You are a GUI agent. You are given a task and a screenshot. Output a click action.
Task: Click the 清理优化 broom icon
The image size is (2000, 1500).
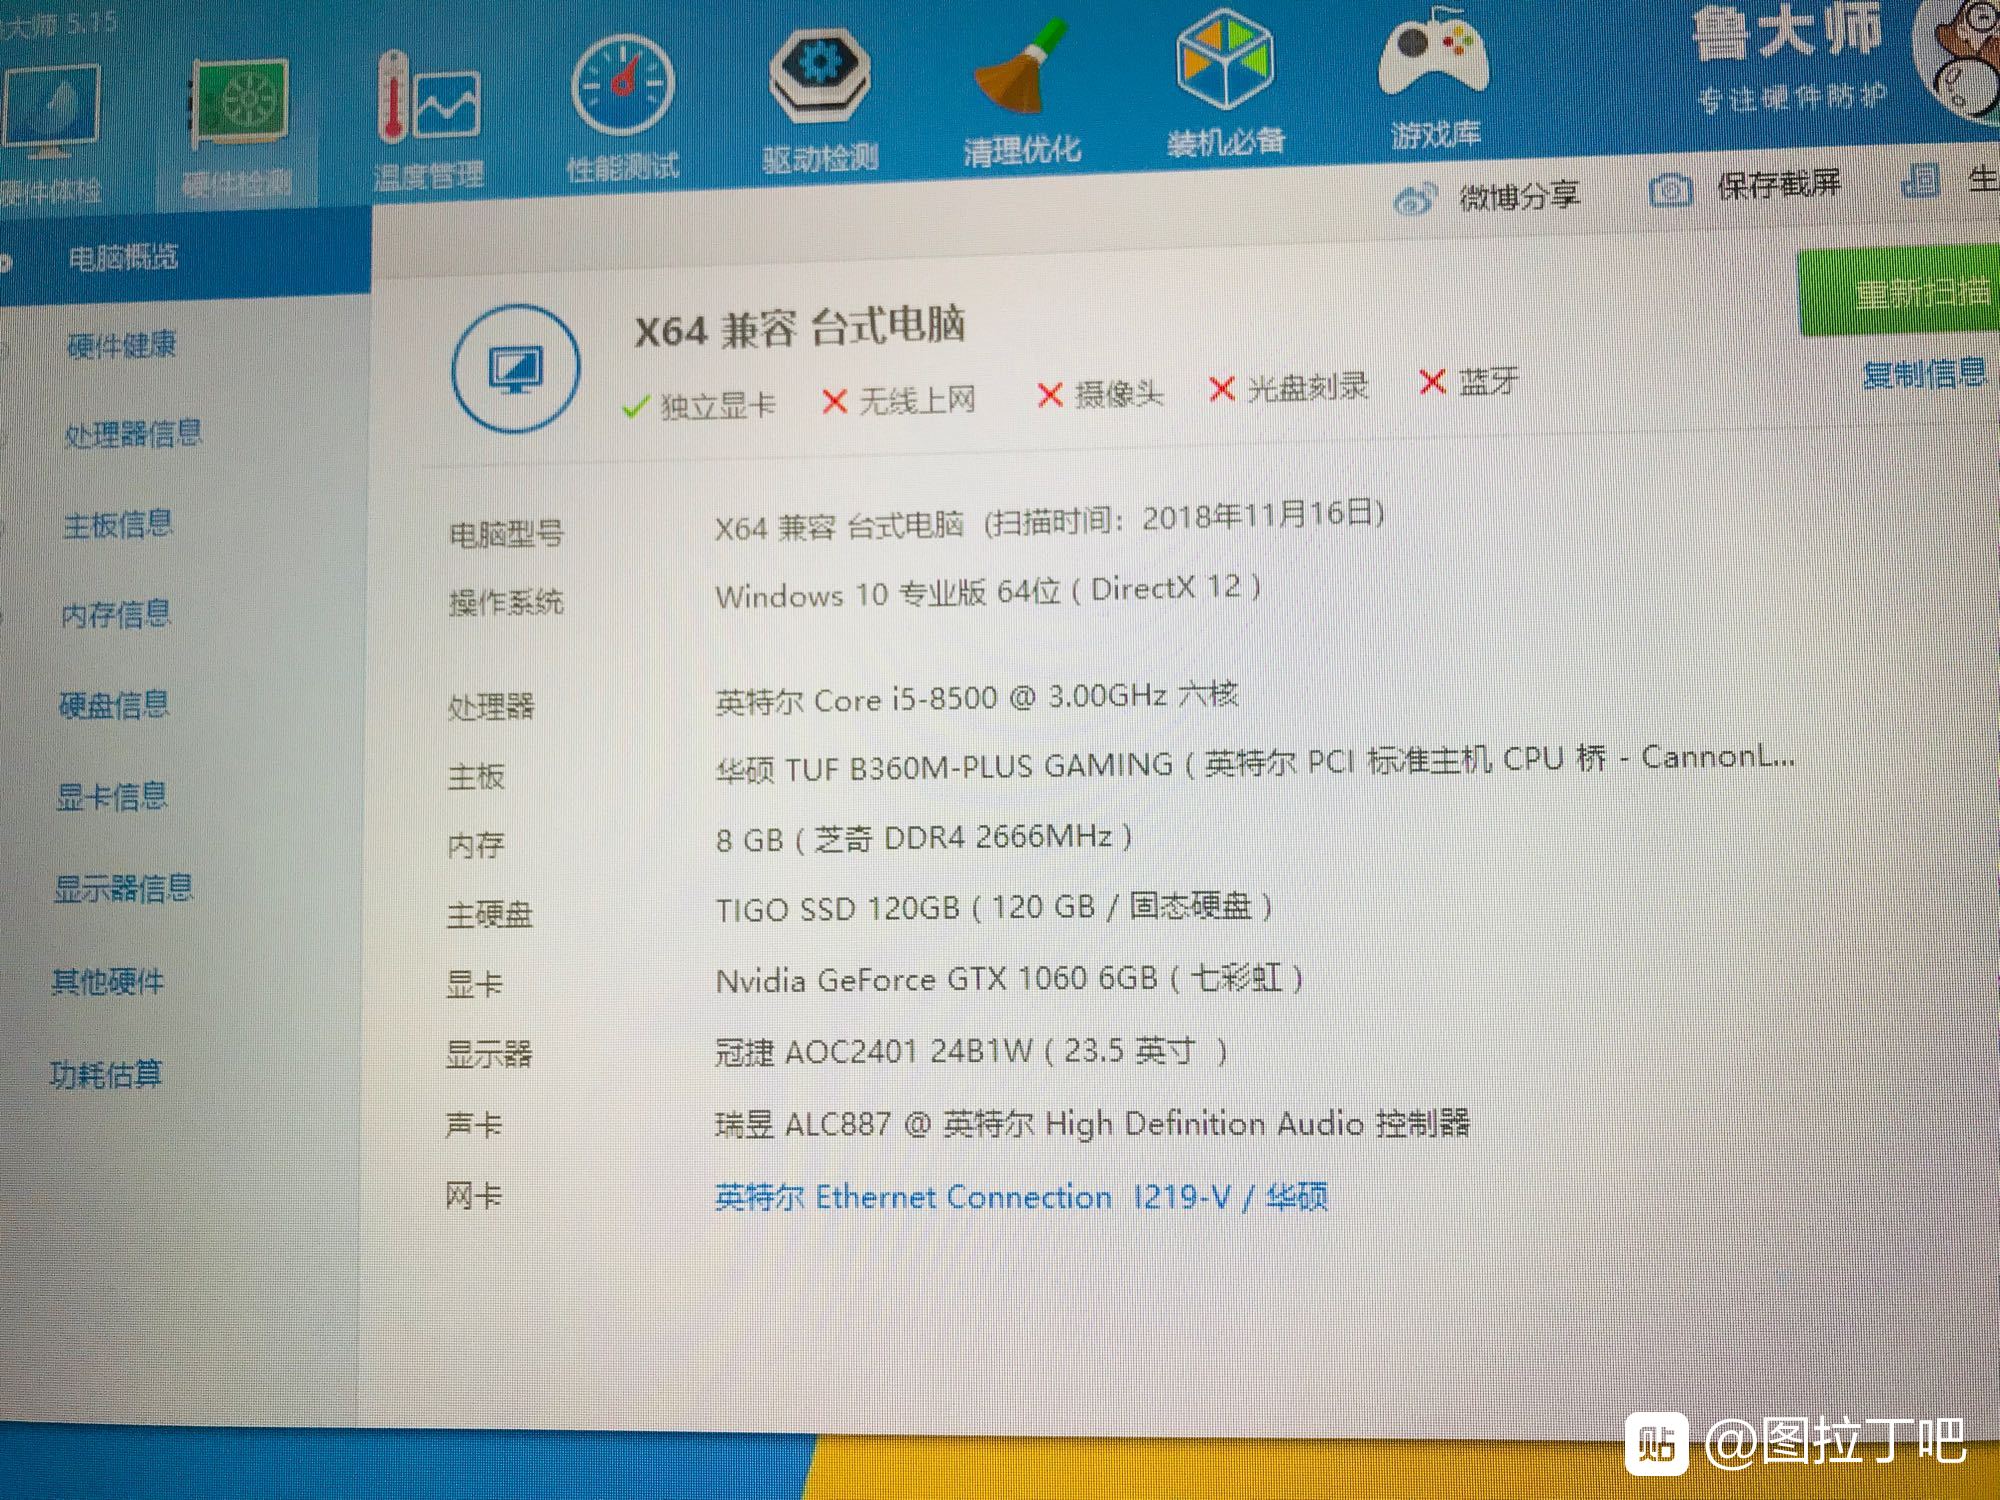coord(1020,68)
